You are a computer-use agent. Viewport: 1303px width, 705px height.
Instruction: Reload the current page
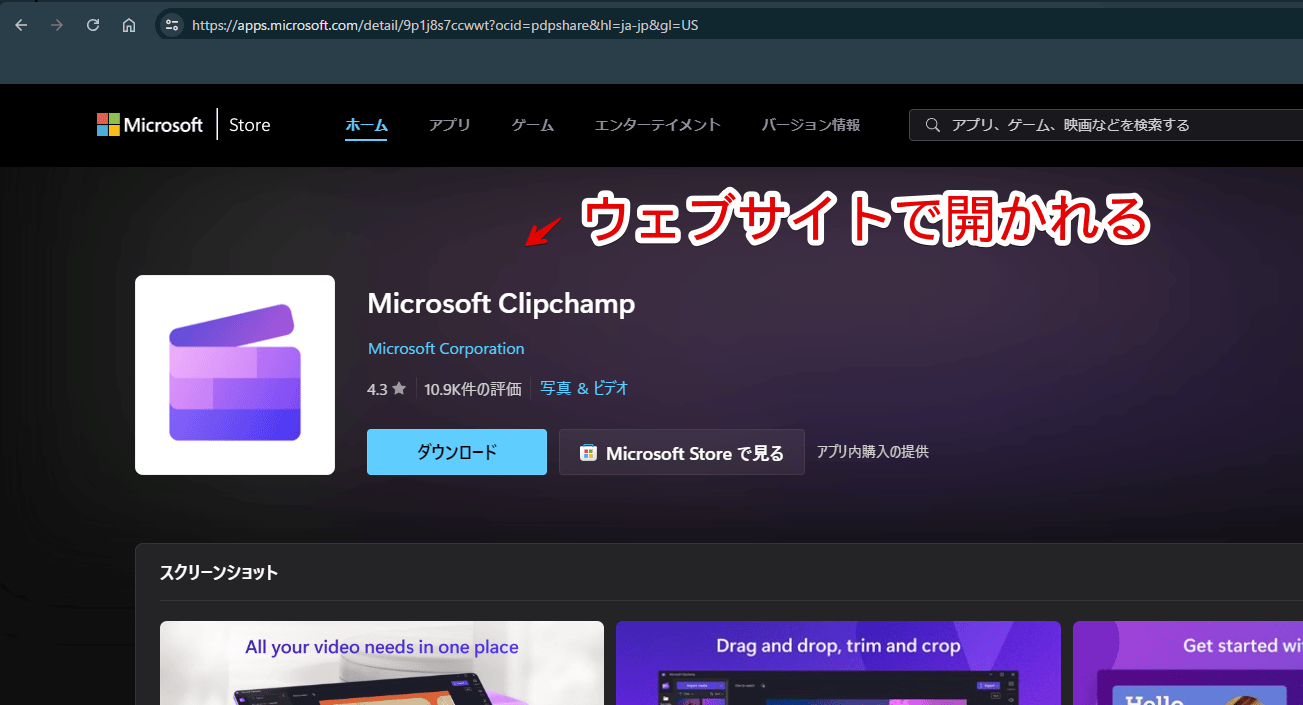(x=93, y=25)
